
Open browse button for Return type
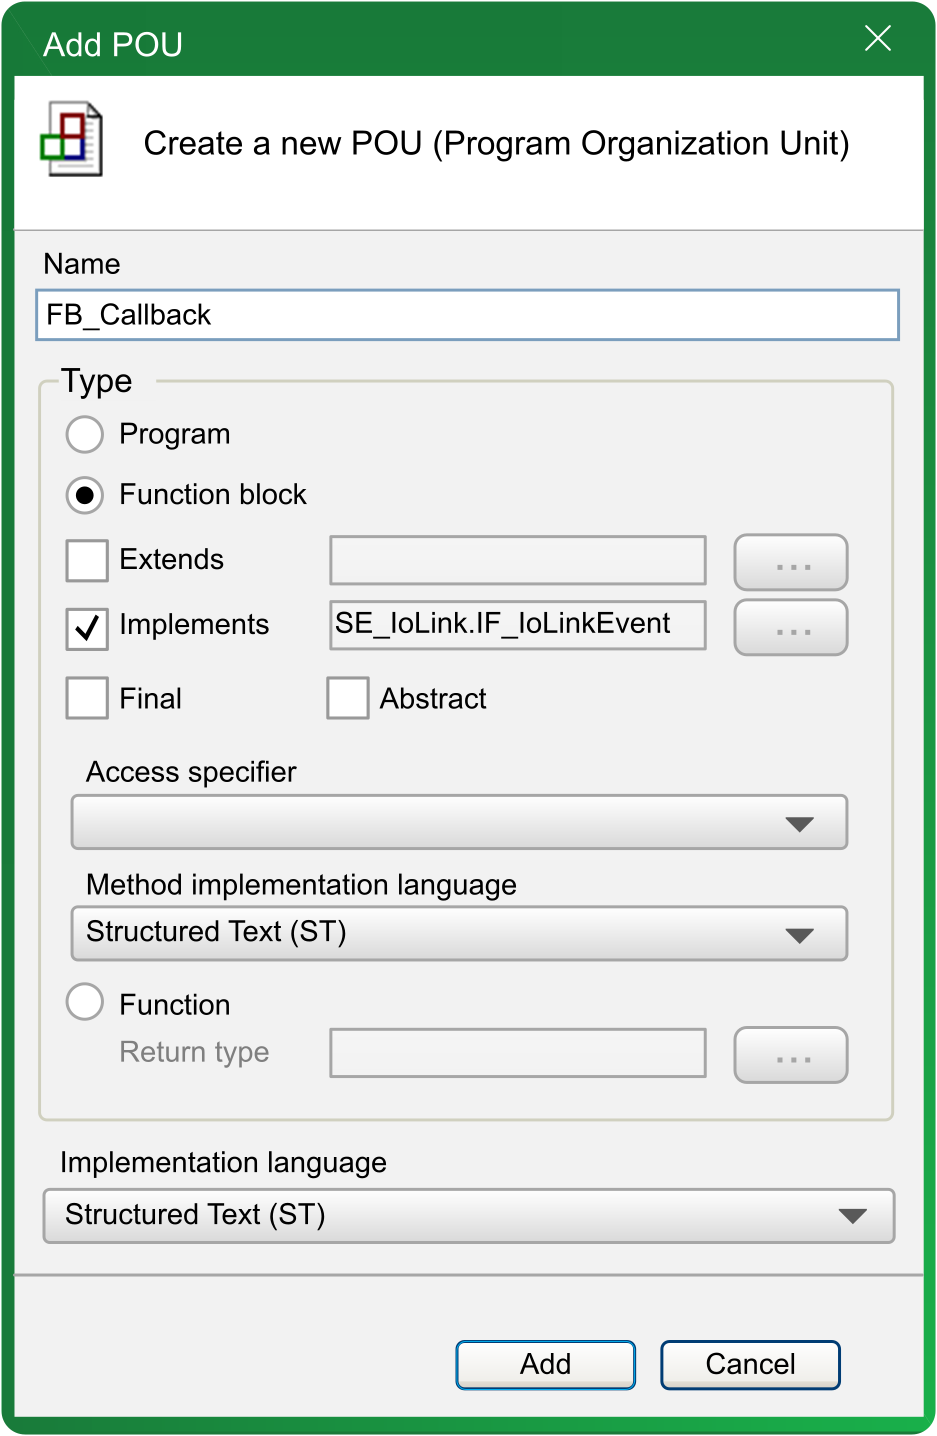(791, 1055)
